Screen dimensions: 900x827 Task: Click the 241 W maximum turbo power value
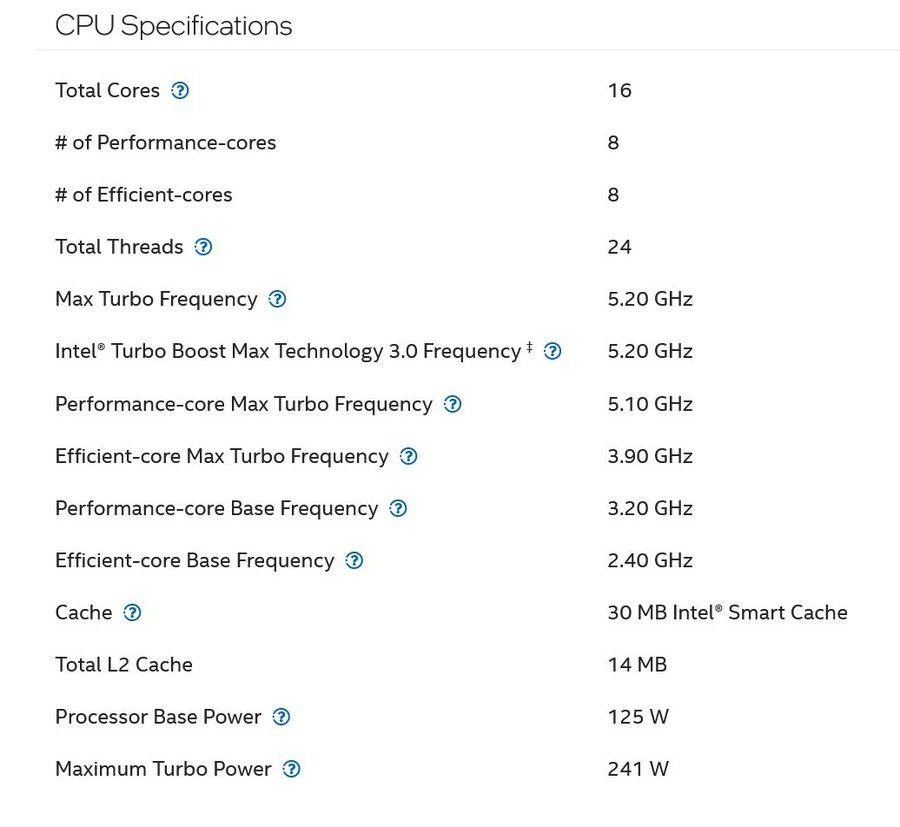click(x=638, y=769)
